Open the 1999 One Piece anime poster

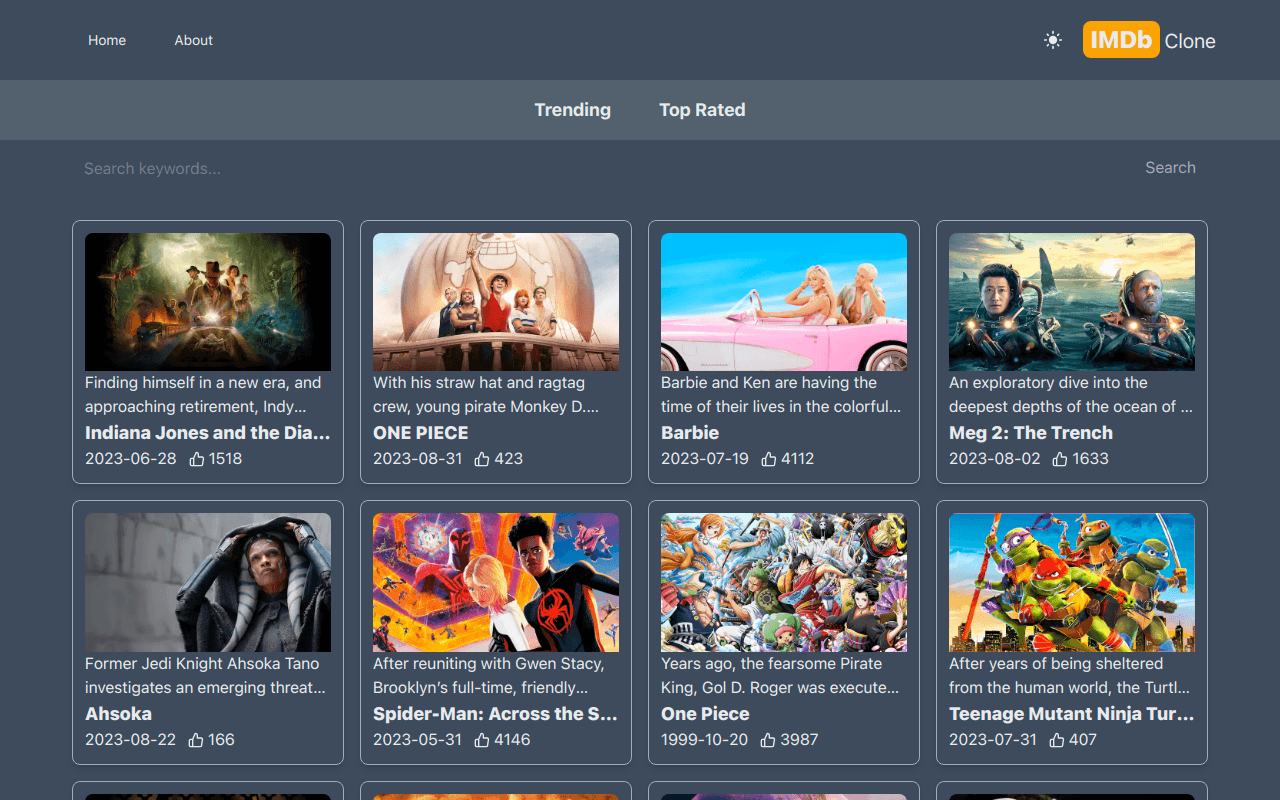(x=784, y=583)
